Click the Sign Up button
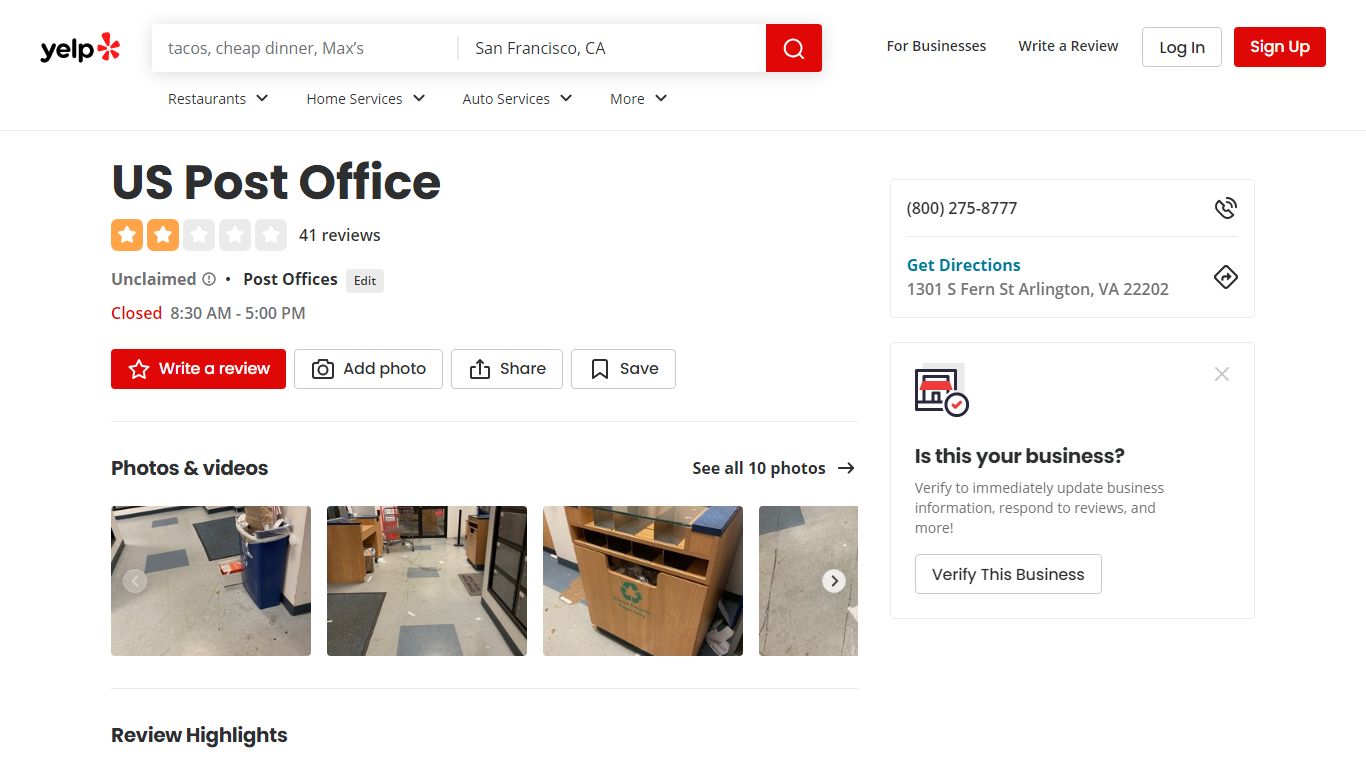Screen dimensions: 1366x768 1280,47
